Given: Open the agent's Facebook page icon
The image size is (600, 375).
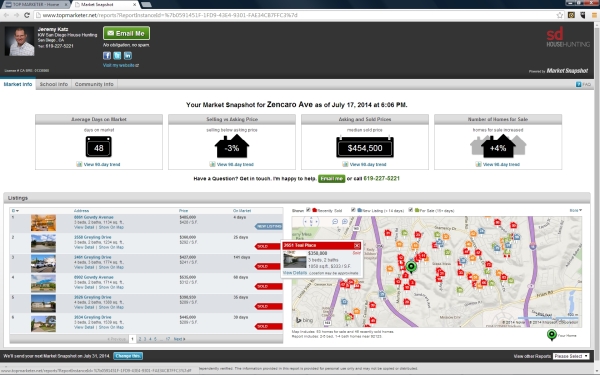Looking at the screenshot, I should [x=107, y=56].
